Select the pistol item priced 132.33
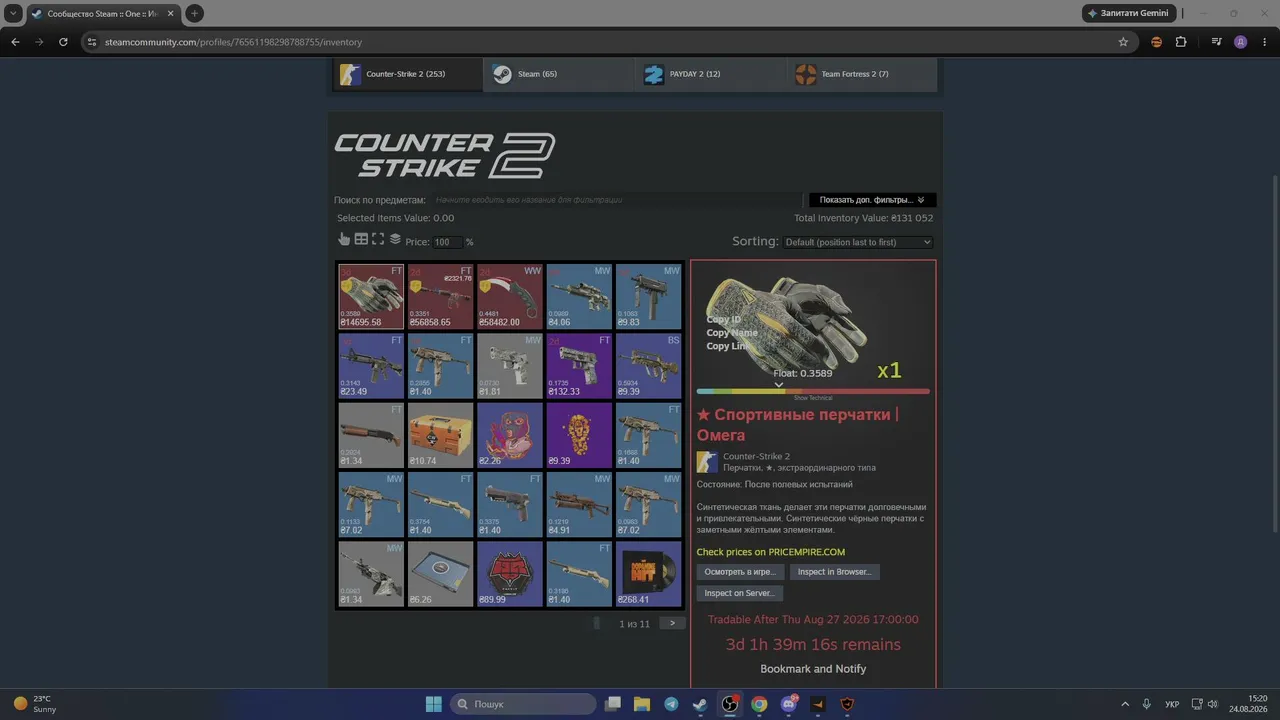This screenshot has height=720, width=1280. click(579, 366)
